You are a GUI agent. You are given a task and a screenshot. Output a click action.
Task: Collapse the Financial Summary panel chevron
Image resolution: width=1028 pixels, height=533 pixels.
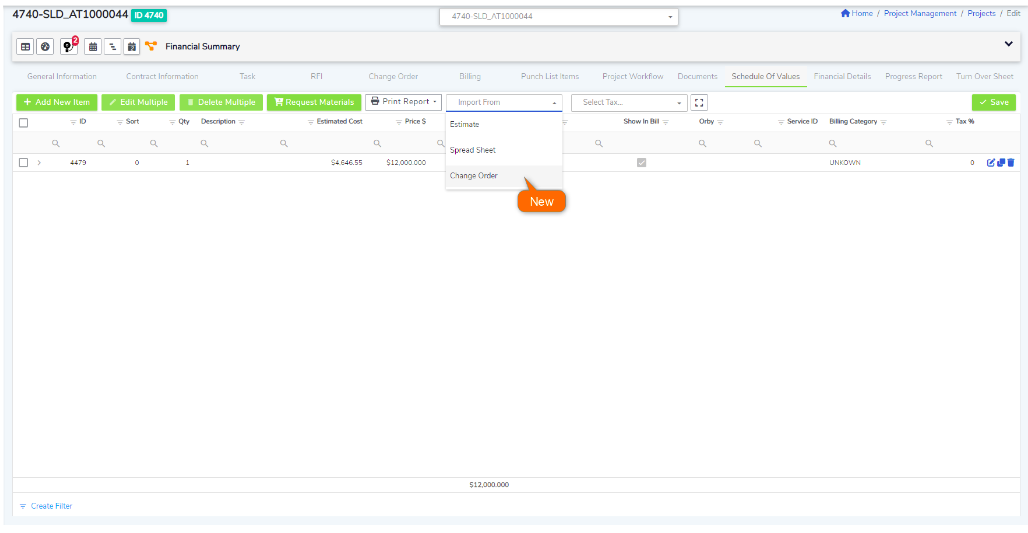point(1008,44)
